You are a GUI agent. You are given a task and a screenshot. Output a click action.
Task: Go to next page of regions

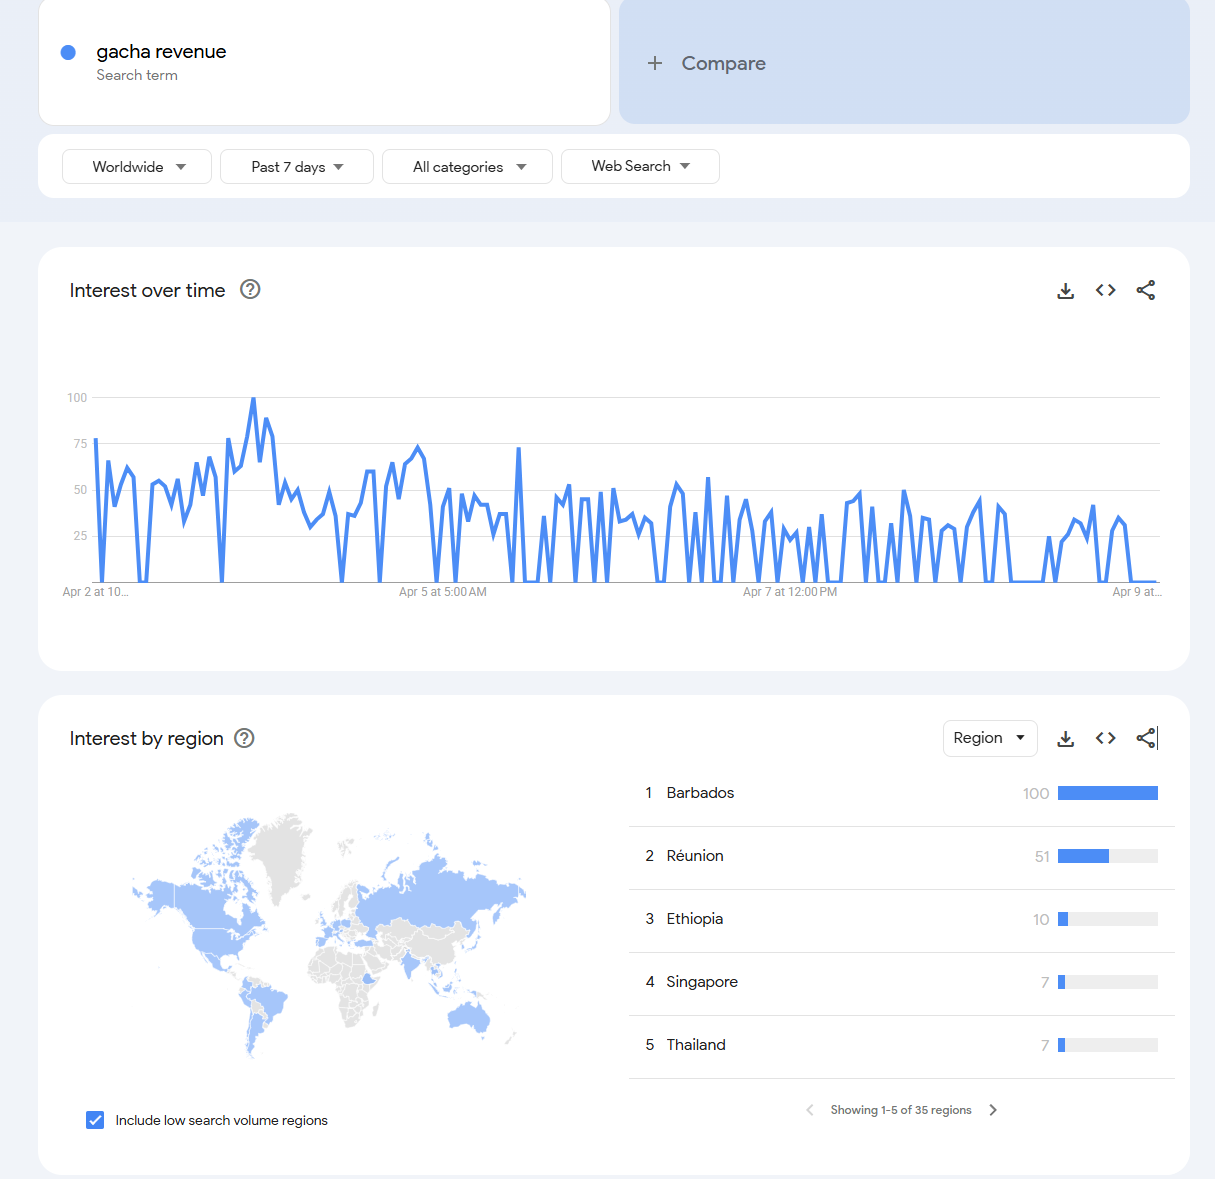pyautogui.click(x=993, y=1110)
